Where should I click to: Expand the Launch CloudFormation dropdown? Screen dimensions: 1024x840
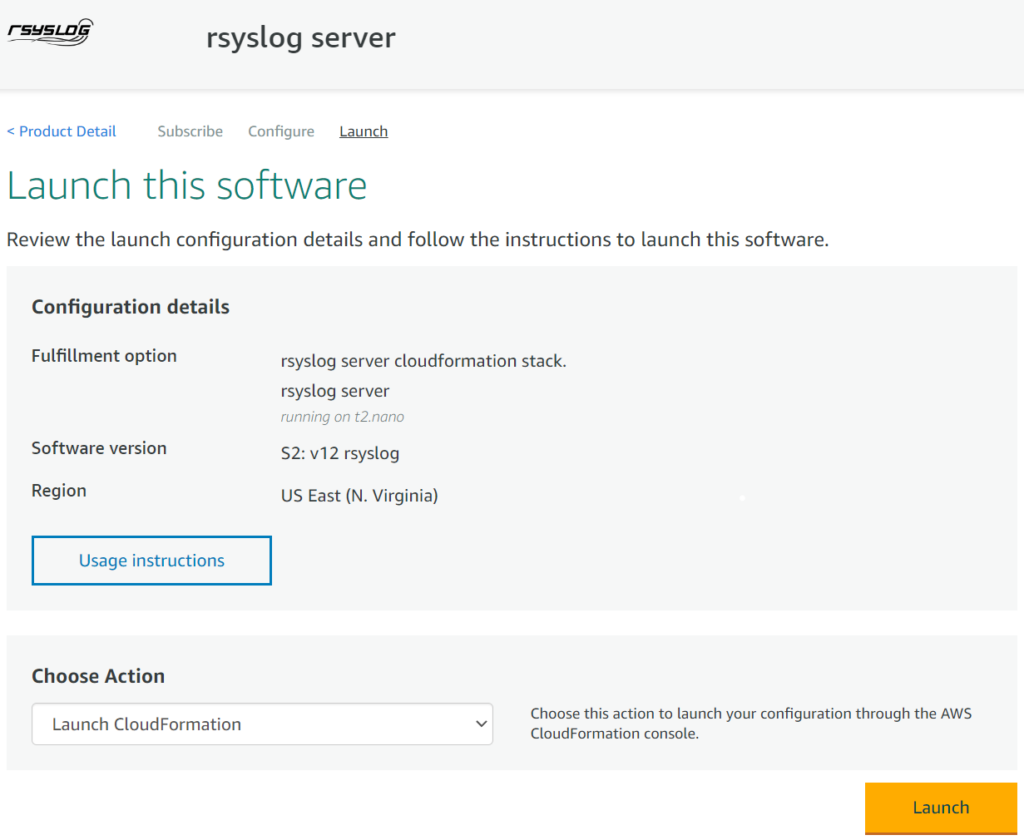[262, 724]
